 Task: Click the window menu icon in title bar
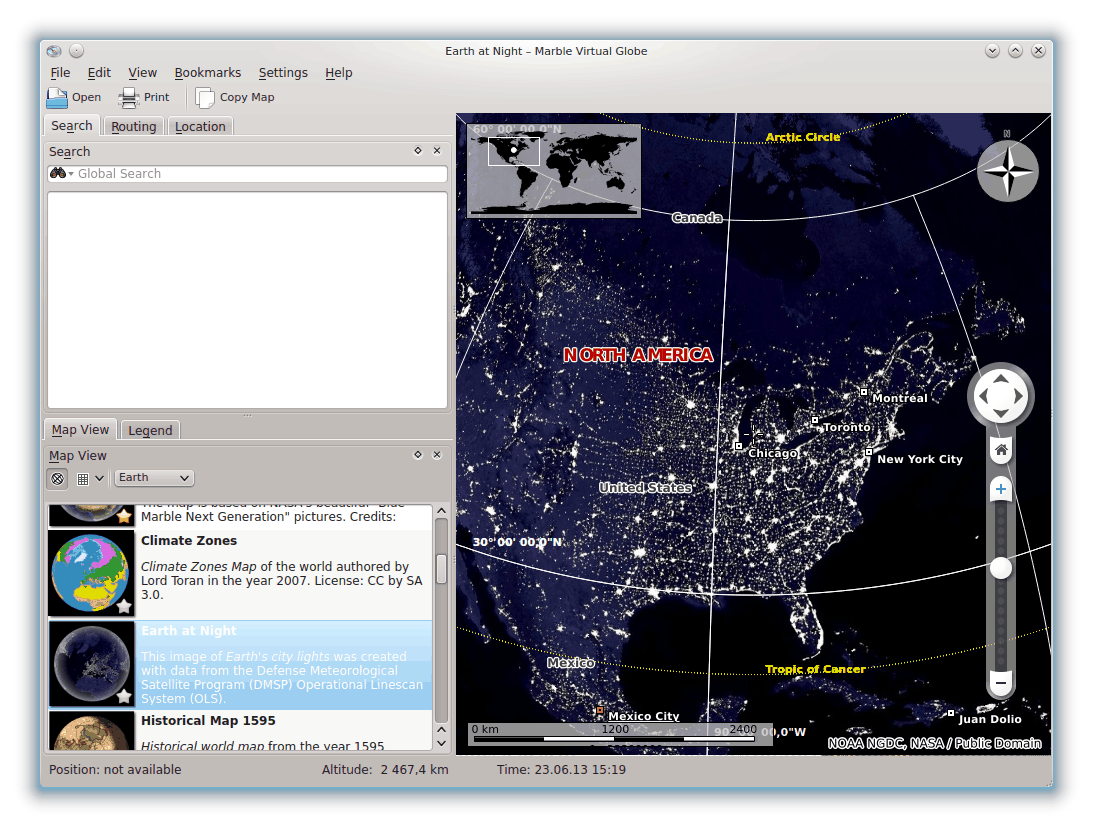tap(54, 51)
